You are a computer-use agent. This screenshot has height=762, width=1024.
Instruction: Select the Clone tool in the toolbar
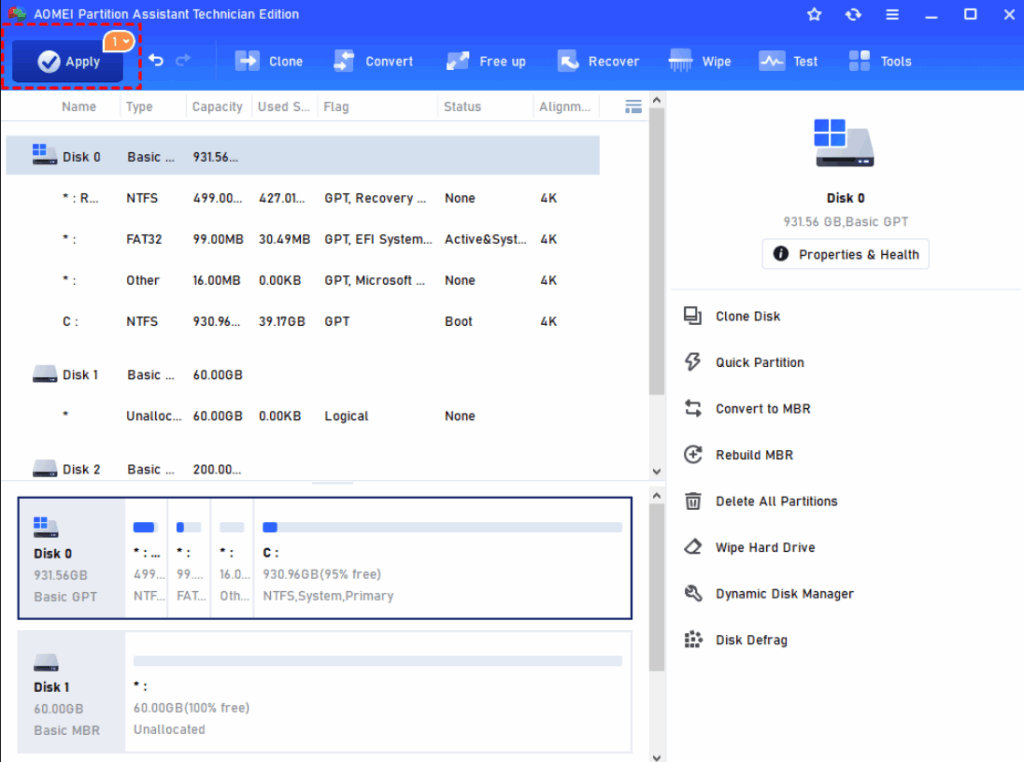[x=268, y=60]
